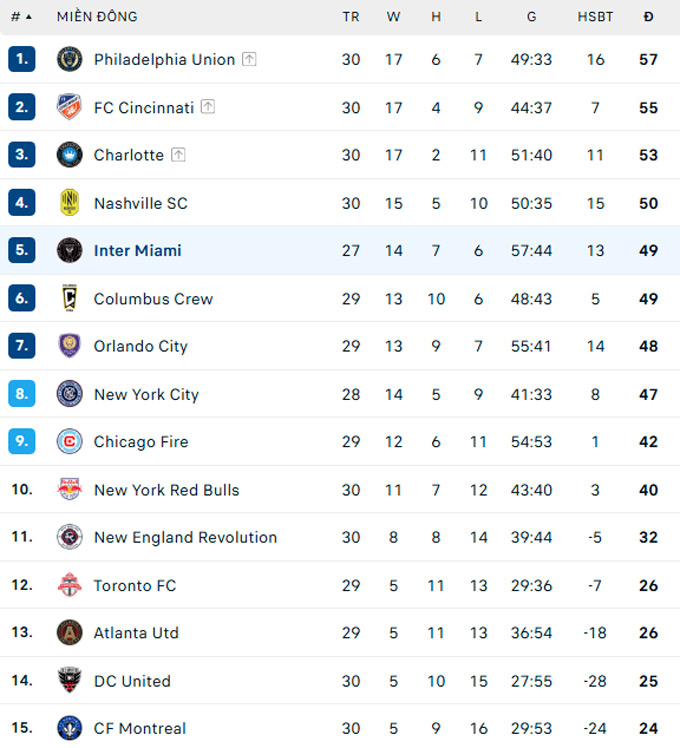Click the Đ points column header
The width and height of the screenshot is (680, 748).
coord(649,17)
